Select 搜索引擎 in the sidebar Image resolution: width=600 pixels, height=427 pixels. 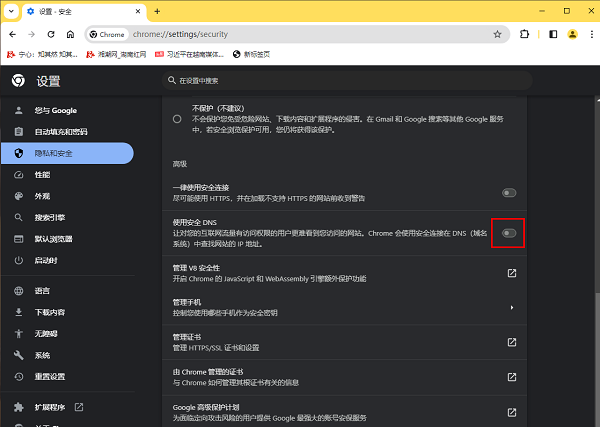pos(50,217)
